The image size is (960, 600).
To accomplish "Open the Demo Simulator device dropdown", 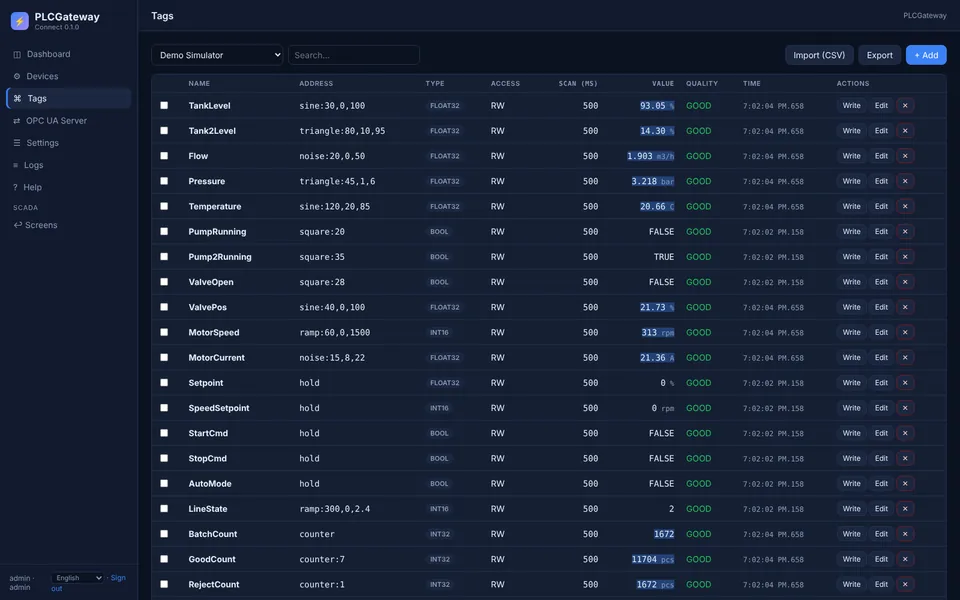I will pos(217,55).
